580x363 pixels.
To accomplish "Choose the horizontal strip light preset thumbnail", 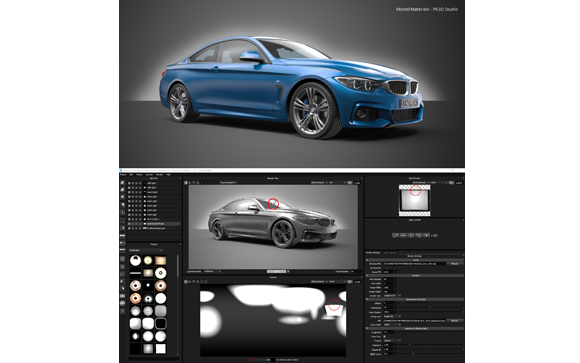I will coord(135,273).
